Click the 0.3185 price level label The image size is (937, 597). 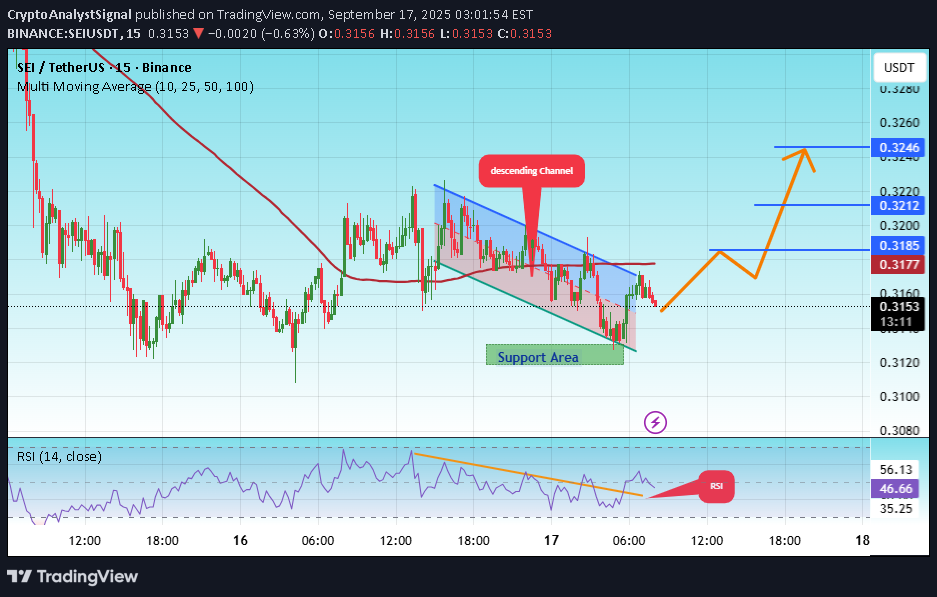[898, 246]
